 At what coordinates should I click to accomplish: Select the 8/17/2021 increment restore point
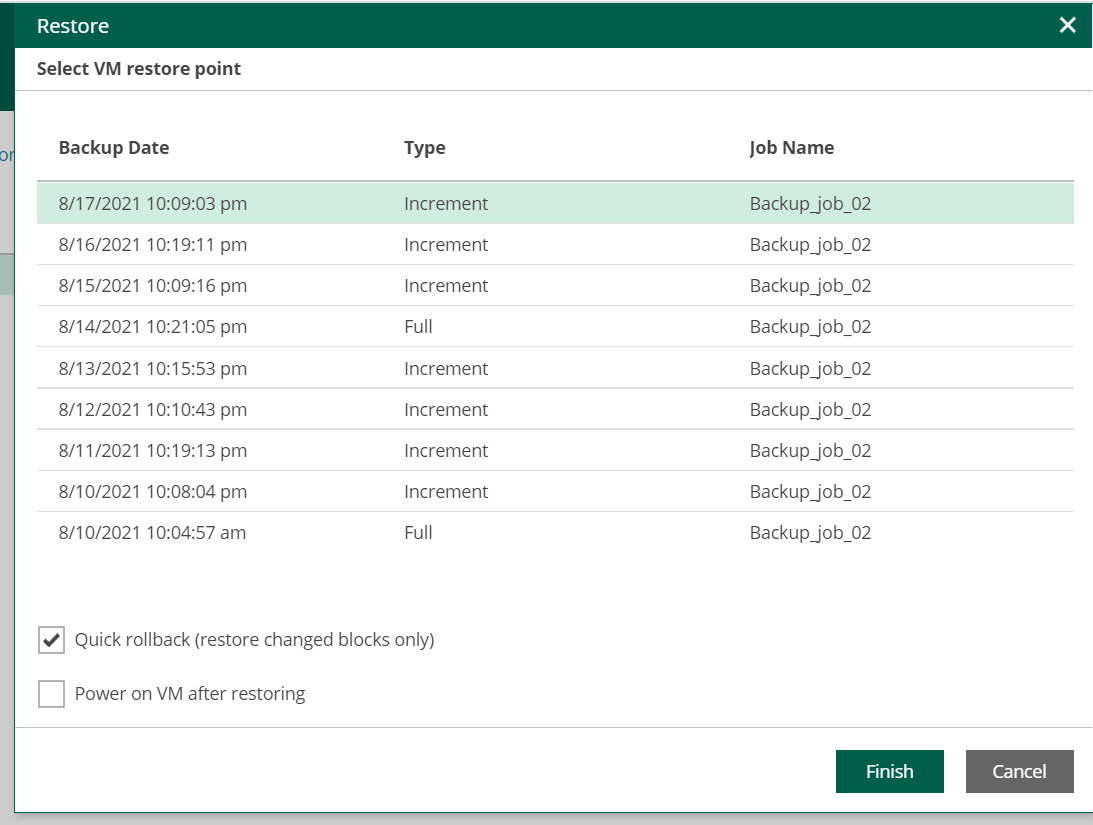(400, 203)
